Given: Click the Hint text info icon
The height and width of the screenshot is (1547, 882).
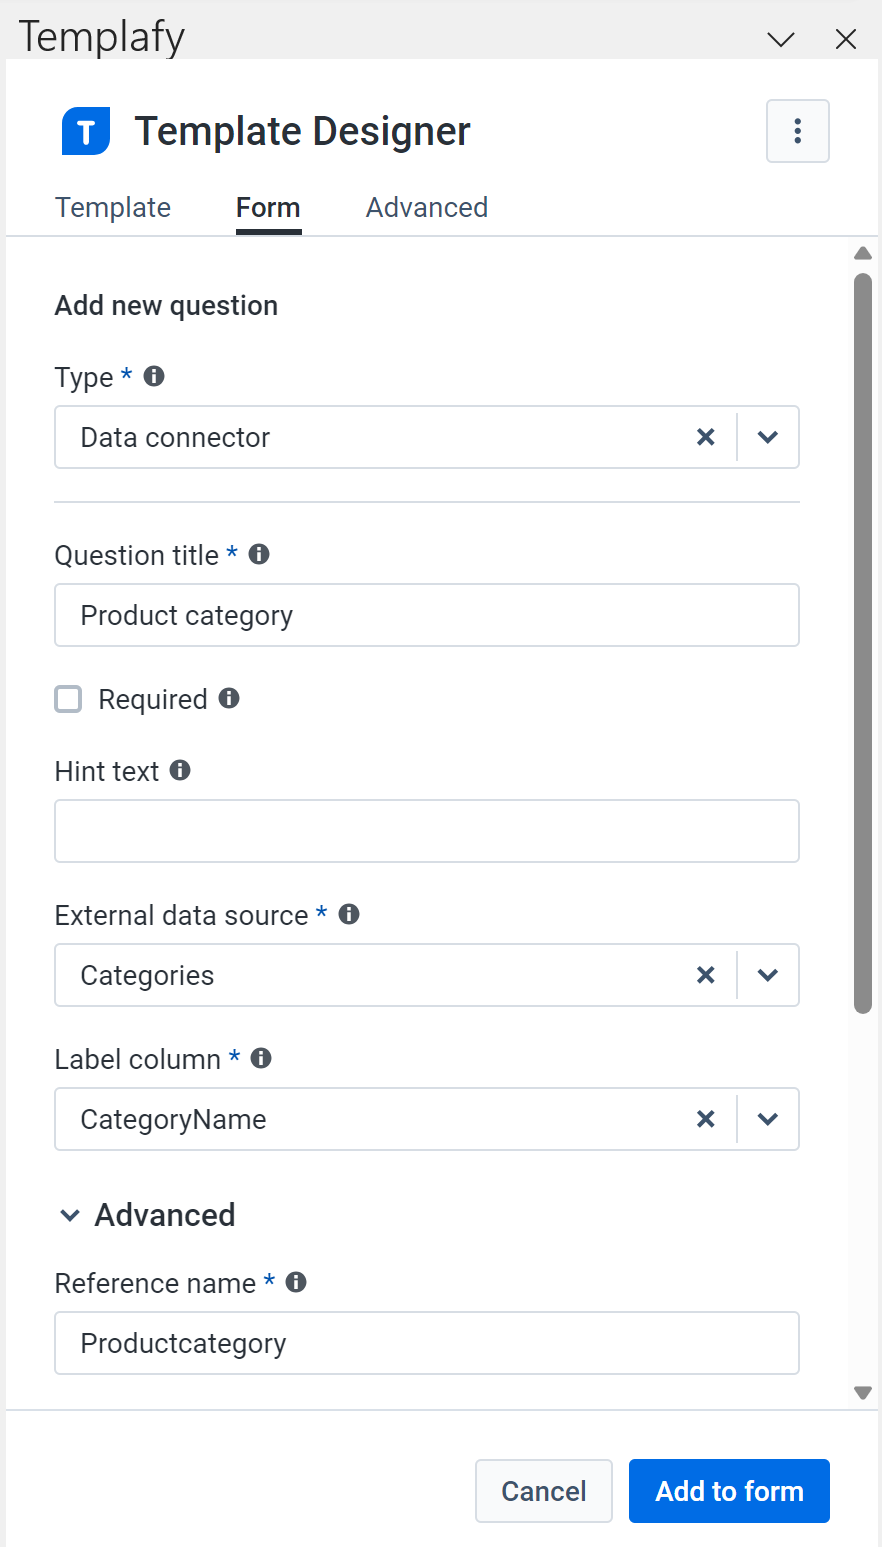Looking at the screenshot, I should point(180,770).
